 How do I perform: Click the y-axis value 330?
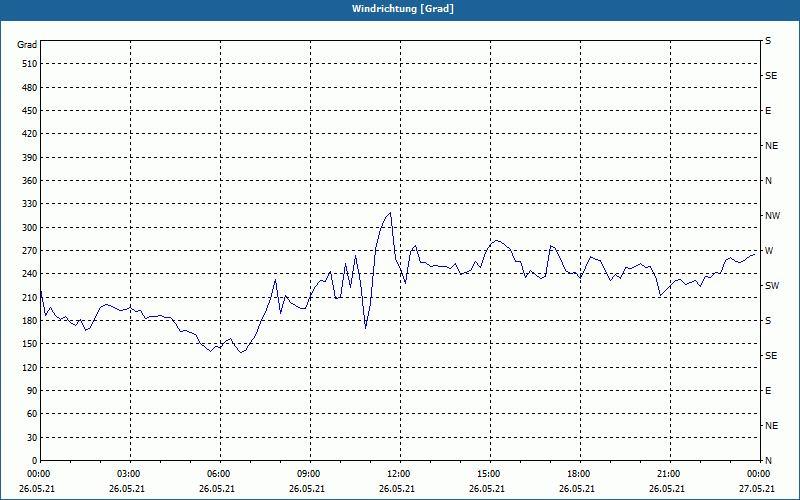[29, 204]
